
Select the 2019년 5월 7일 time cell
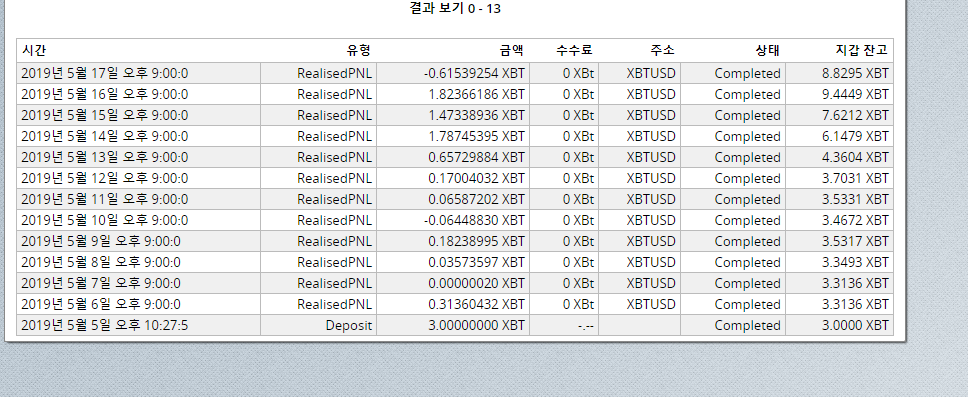(138, 283)
